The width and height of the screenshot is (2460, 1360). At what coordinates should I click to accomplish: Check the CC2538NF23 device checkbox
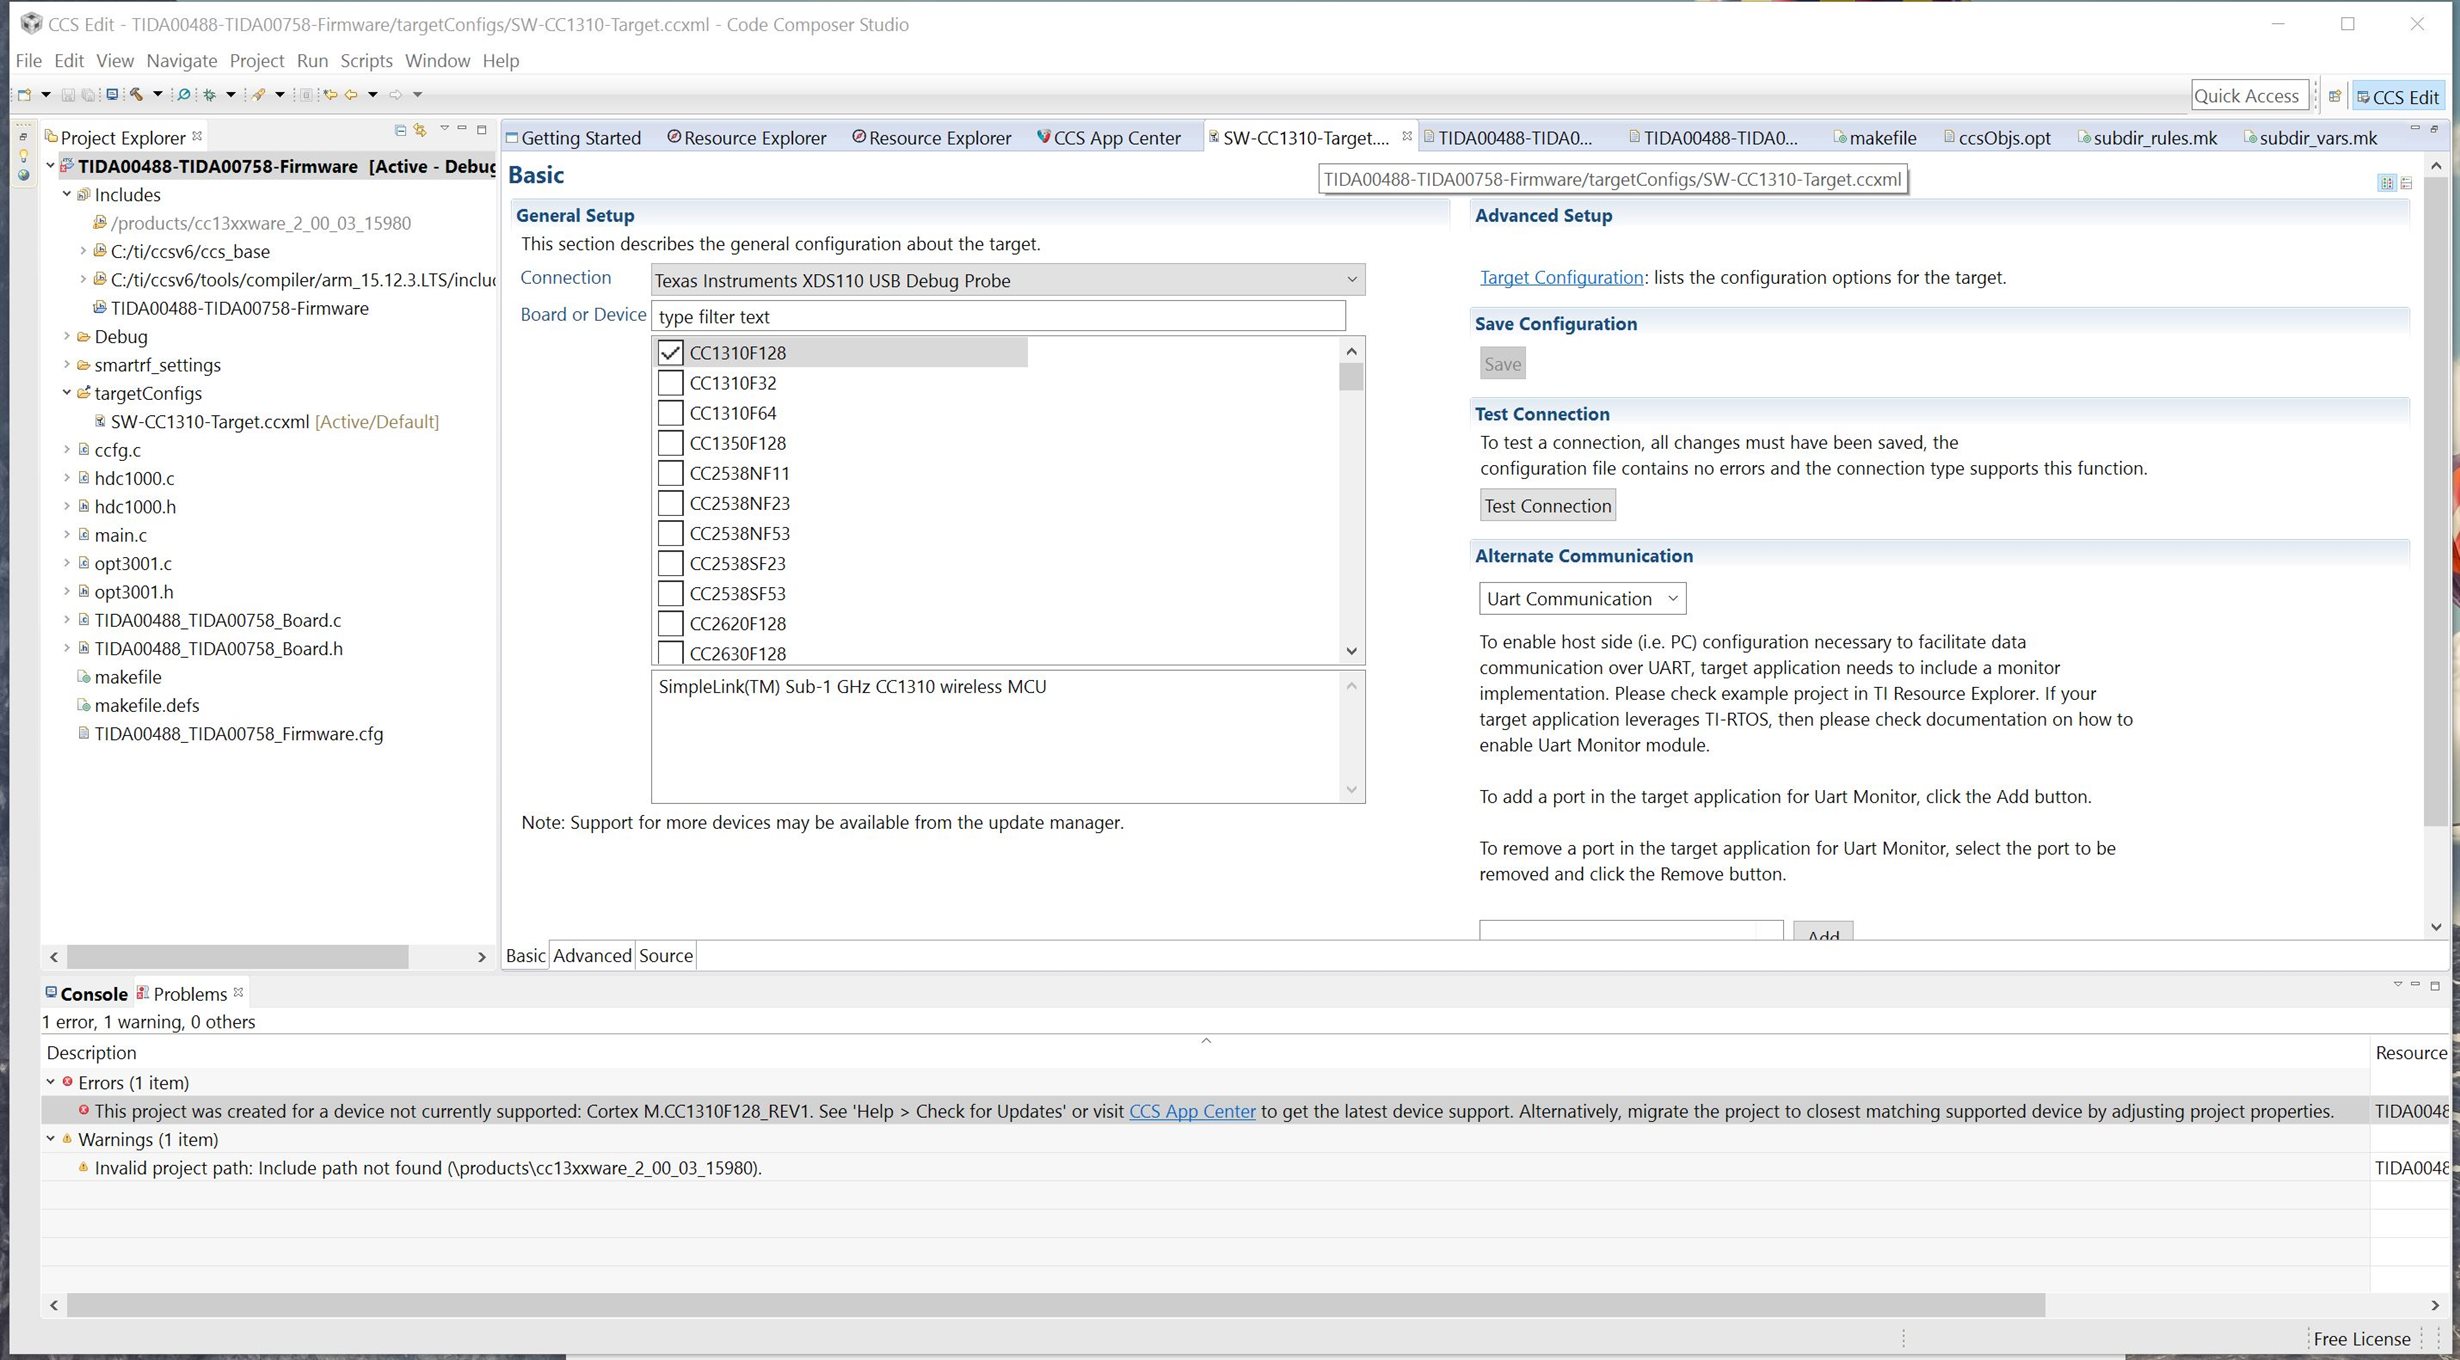tap(670, 502)
